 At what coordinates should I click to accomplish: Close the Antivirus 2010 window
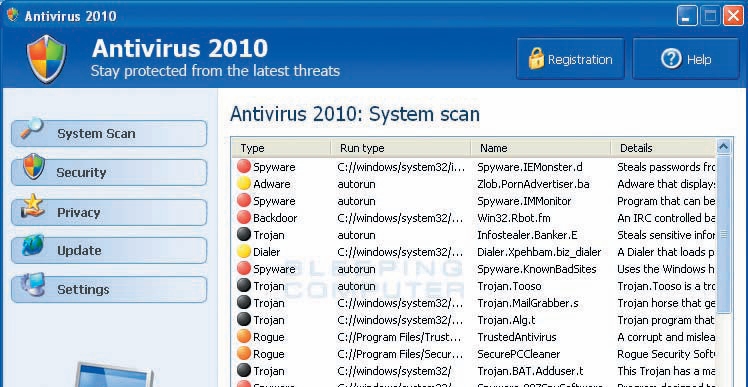pos(733,17)
